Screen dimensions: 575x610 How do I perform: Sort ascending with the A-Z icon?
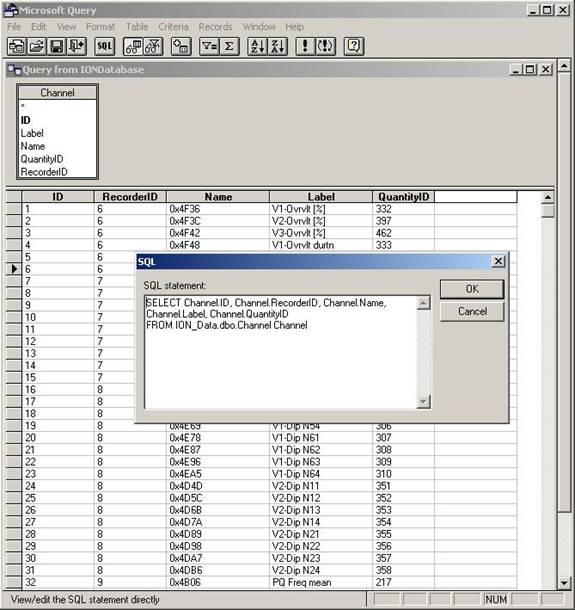tap(258, 46)
